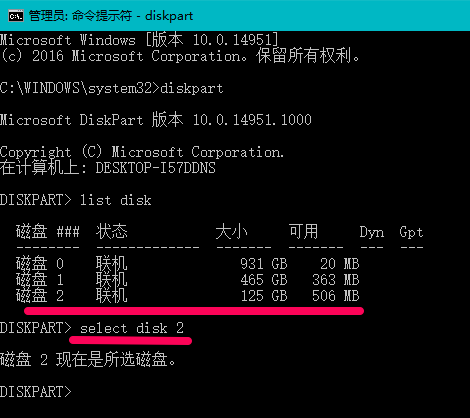Screen dimensions: 470x418
Task: Click the 'C:\WINDOWS\system32>diskpart' line
Action: [x=112, y=88]
